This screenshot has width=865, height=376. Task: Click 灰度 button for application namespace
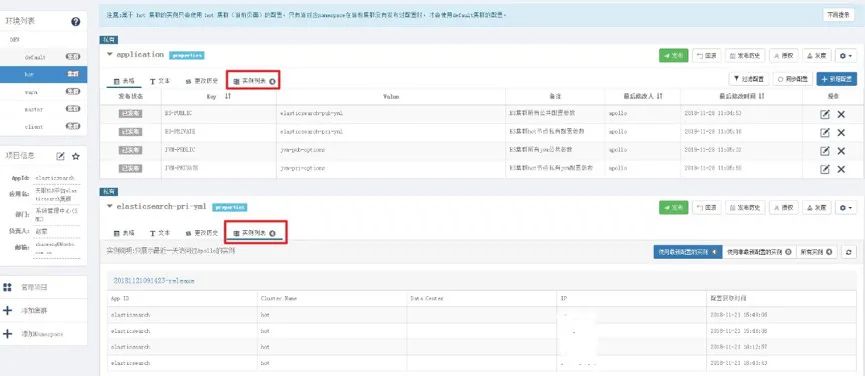(x=816, y=56)
